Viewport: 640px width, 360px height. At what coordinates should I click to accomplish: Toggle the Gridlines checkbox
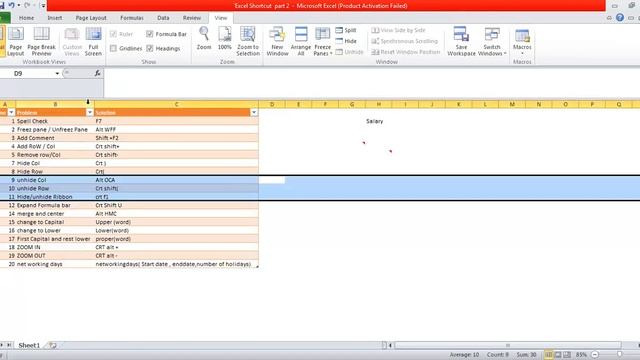pos(113,48)
